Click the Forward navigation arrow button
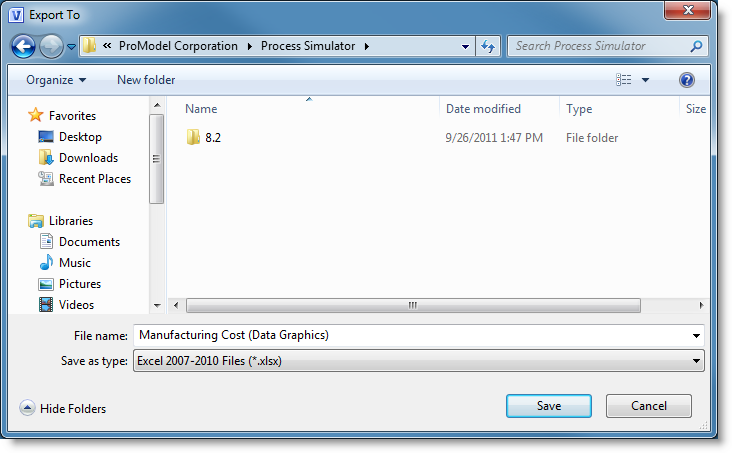This screenshot has width=732, height=453. (51, 46)
